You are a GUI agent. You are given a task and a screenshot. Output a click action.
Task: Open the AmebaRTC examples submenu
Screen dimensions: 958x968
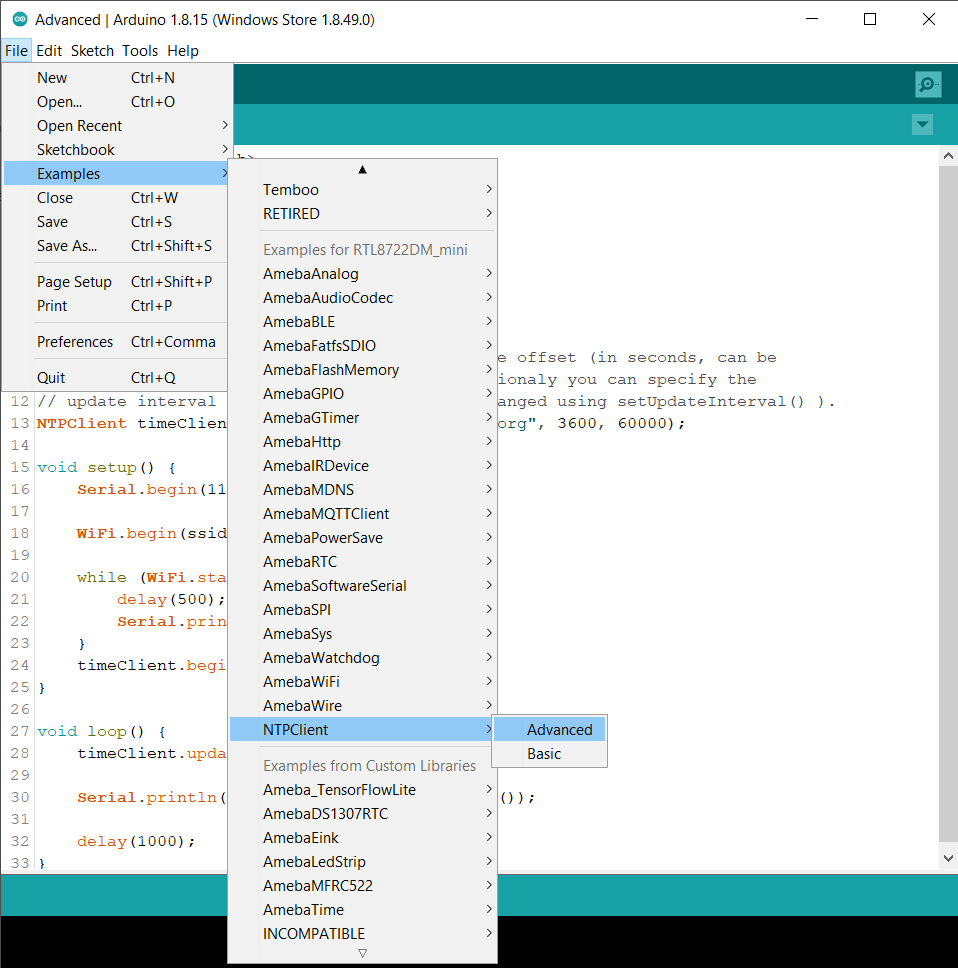coord(362,562)
